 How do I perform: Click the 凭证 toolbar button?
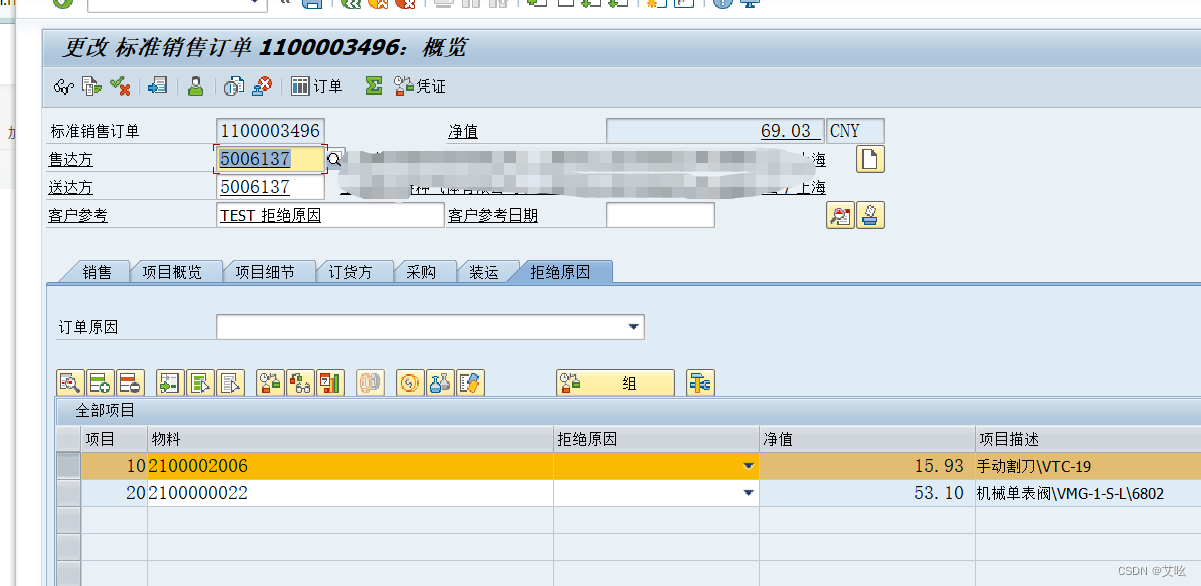tap(418, 86)
